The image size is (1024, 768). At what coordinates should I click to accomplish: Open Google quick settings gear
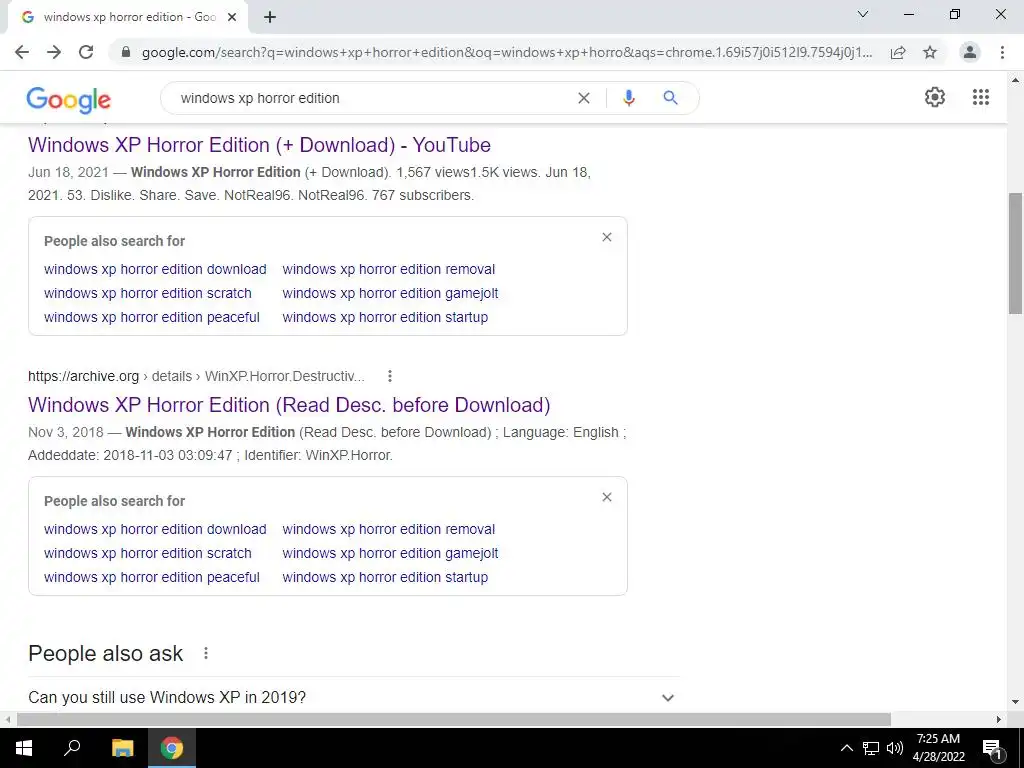point(935,97)
